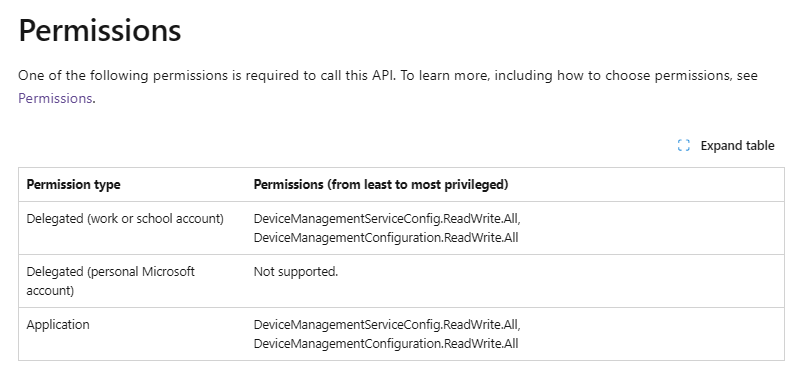Open the Permissions hyperlink
This screenshot has width=797, height=369.
55,98
